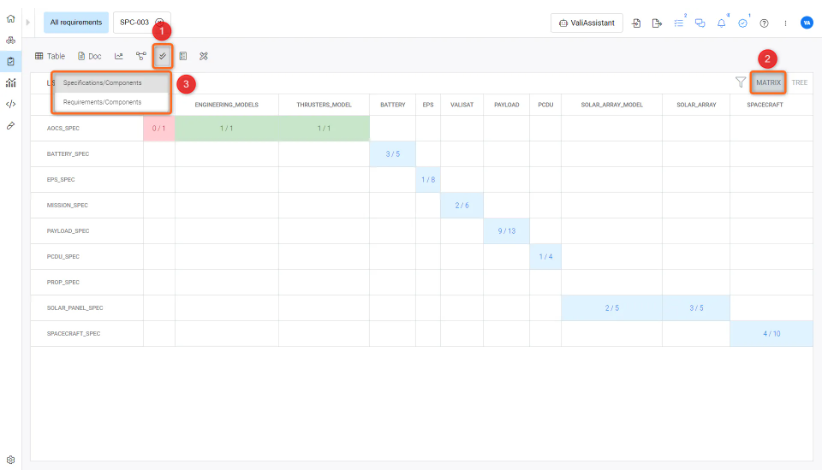Switch to TREE view
Viewport: 827px width, 475px height.
800,83
